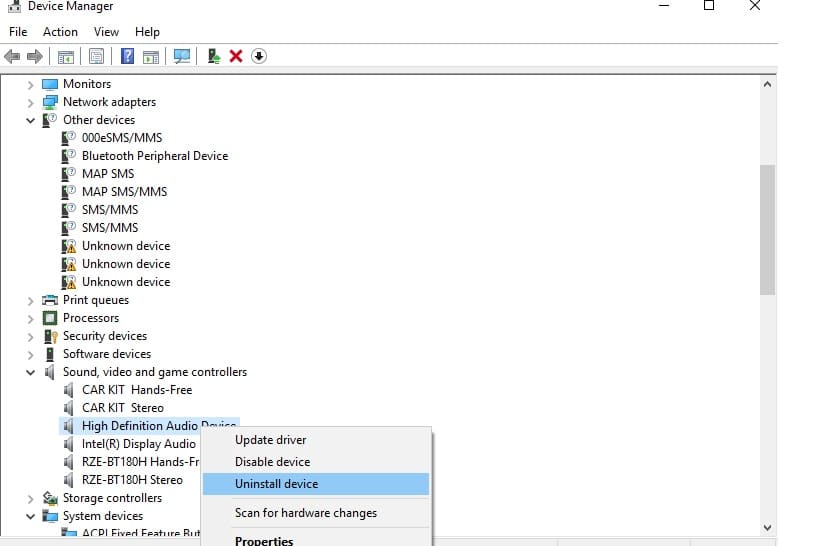Click the Forward arrow in the toolbar
The image size is (819, 546).
coord(35,56)
